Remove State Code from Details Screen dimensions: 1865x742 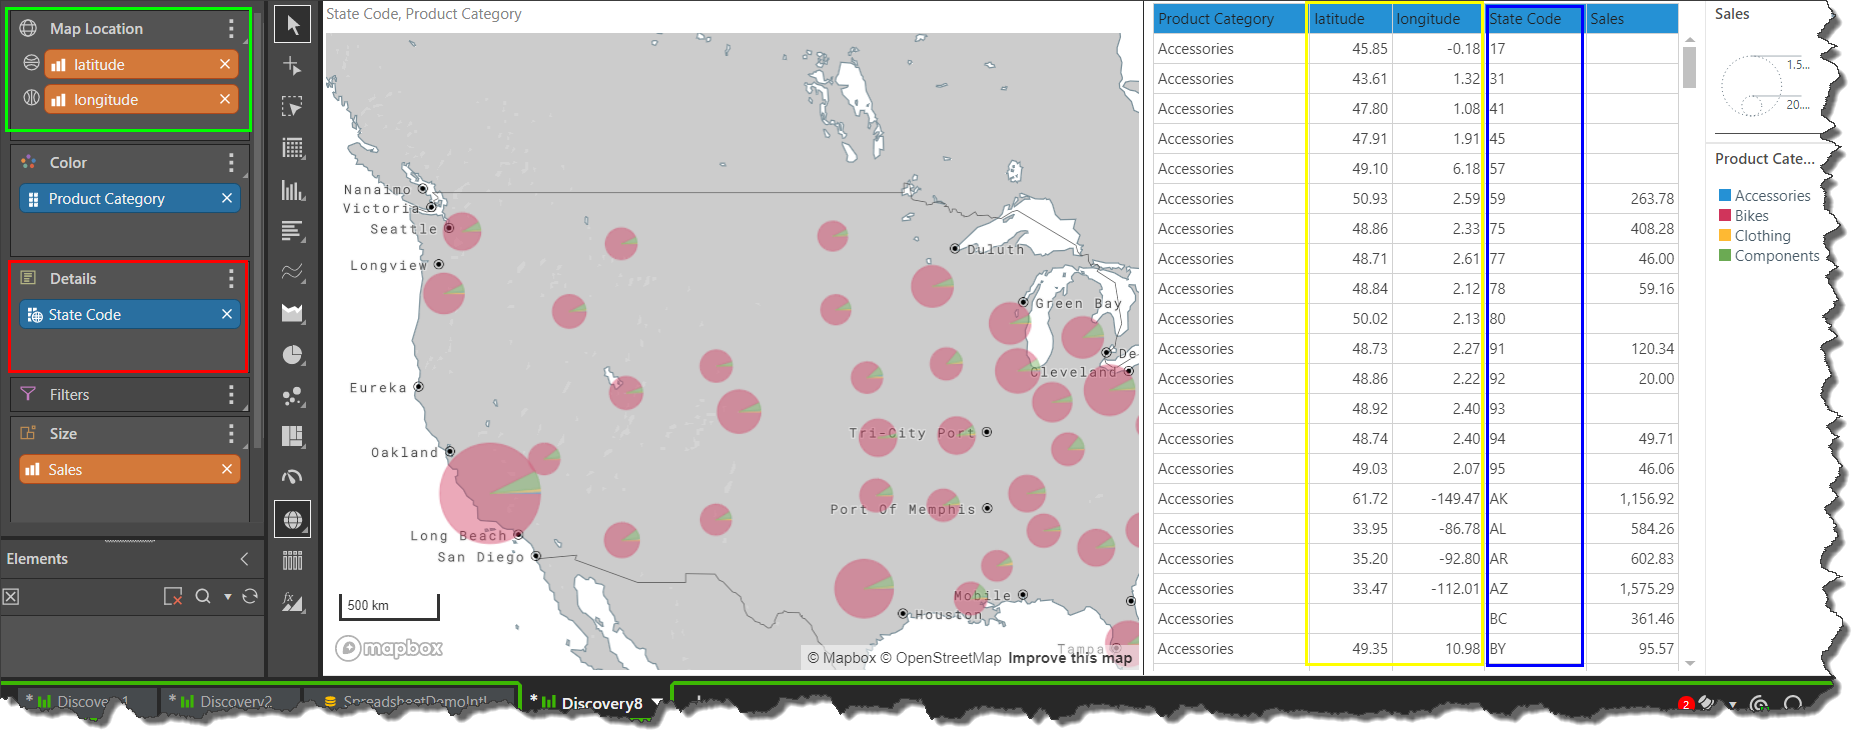(227, 314)
